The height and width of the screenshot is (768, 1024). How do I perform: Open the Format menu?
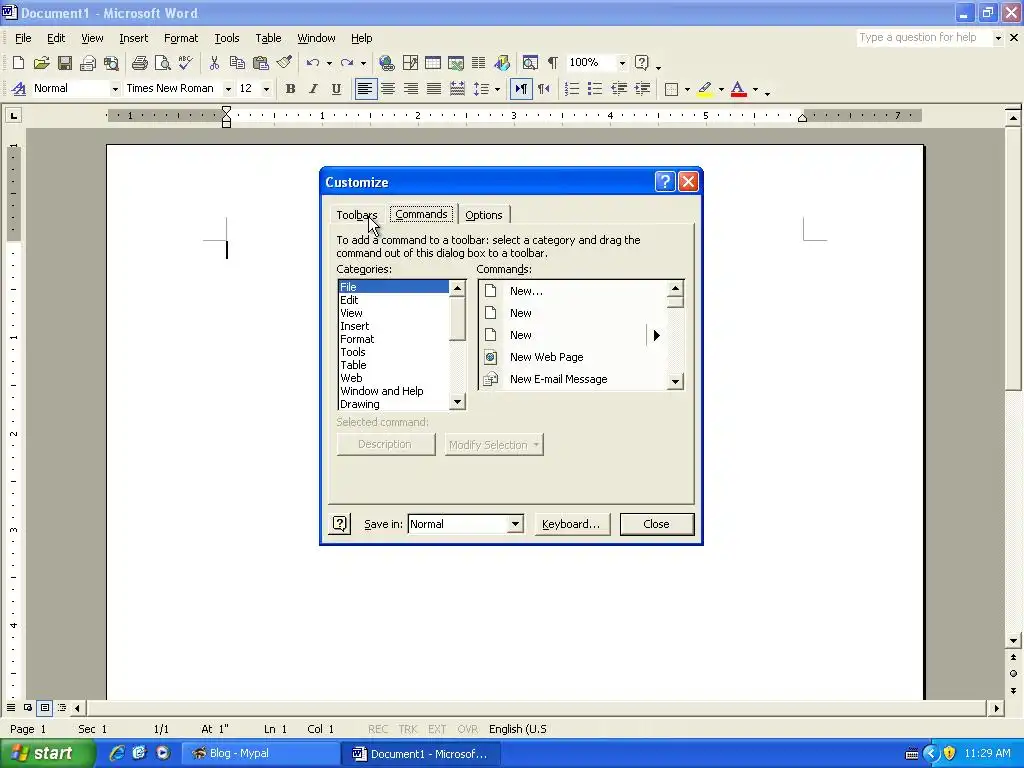click(x=181, y=38)
